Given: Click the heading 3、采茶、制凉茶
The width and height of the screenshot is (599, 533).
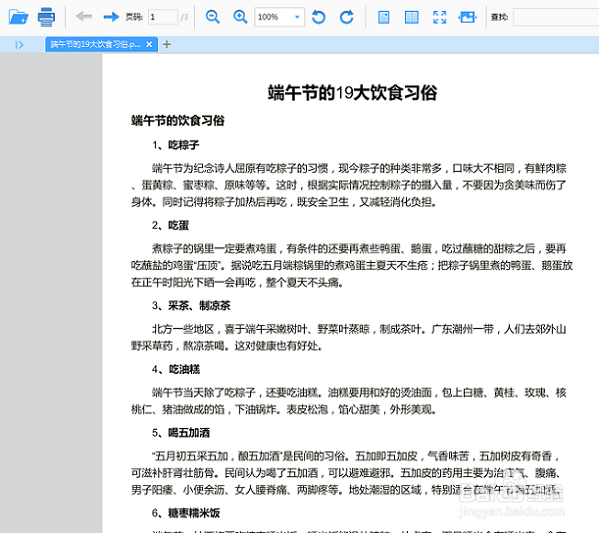Looking at the screenshot, I should coord(191,306).
